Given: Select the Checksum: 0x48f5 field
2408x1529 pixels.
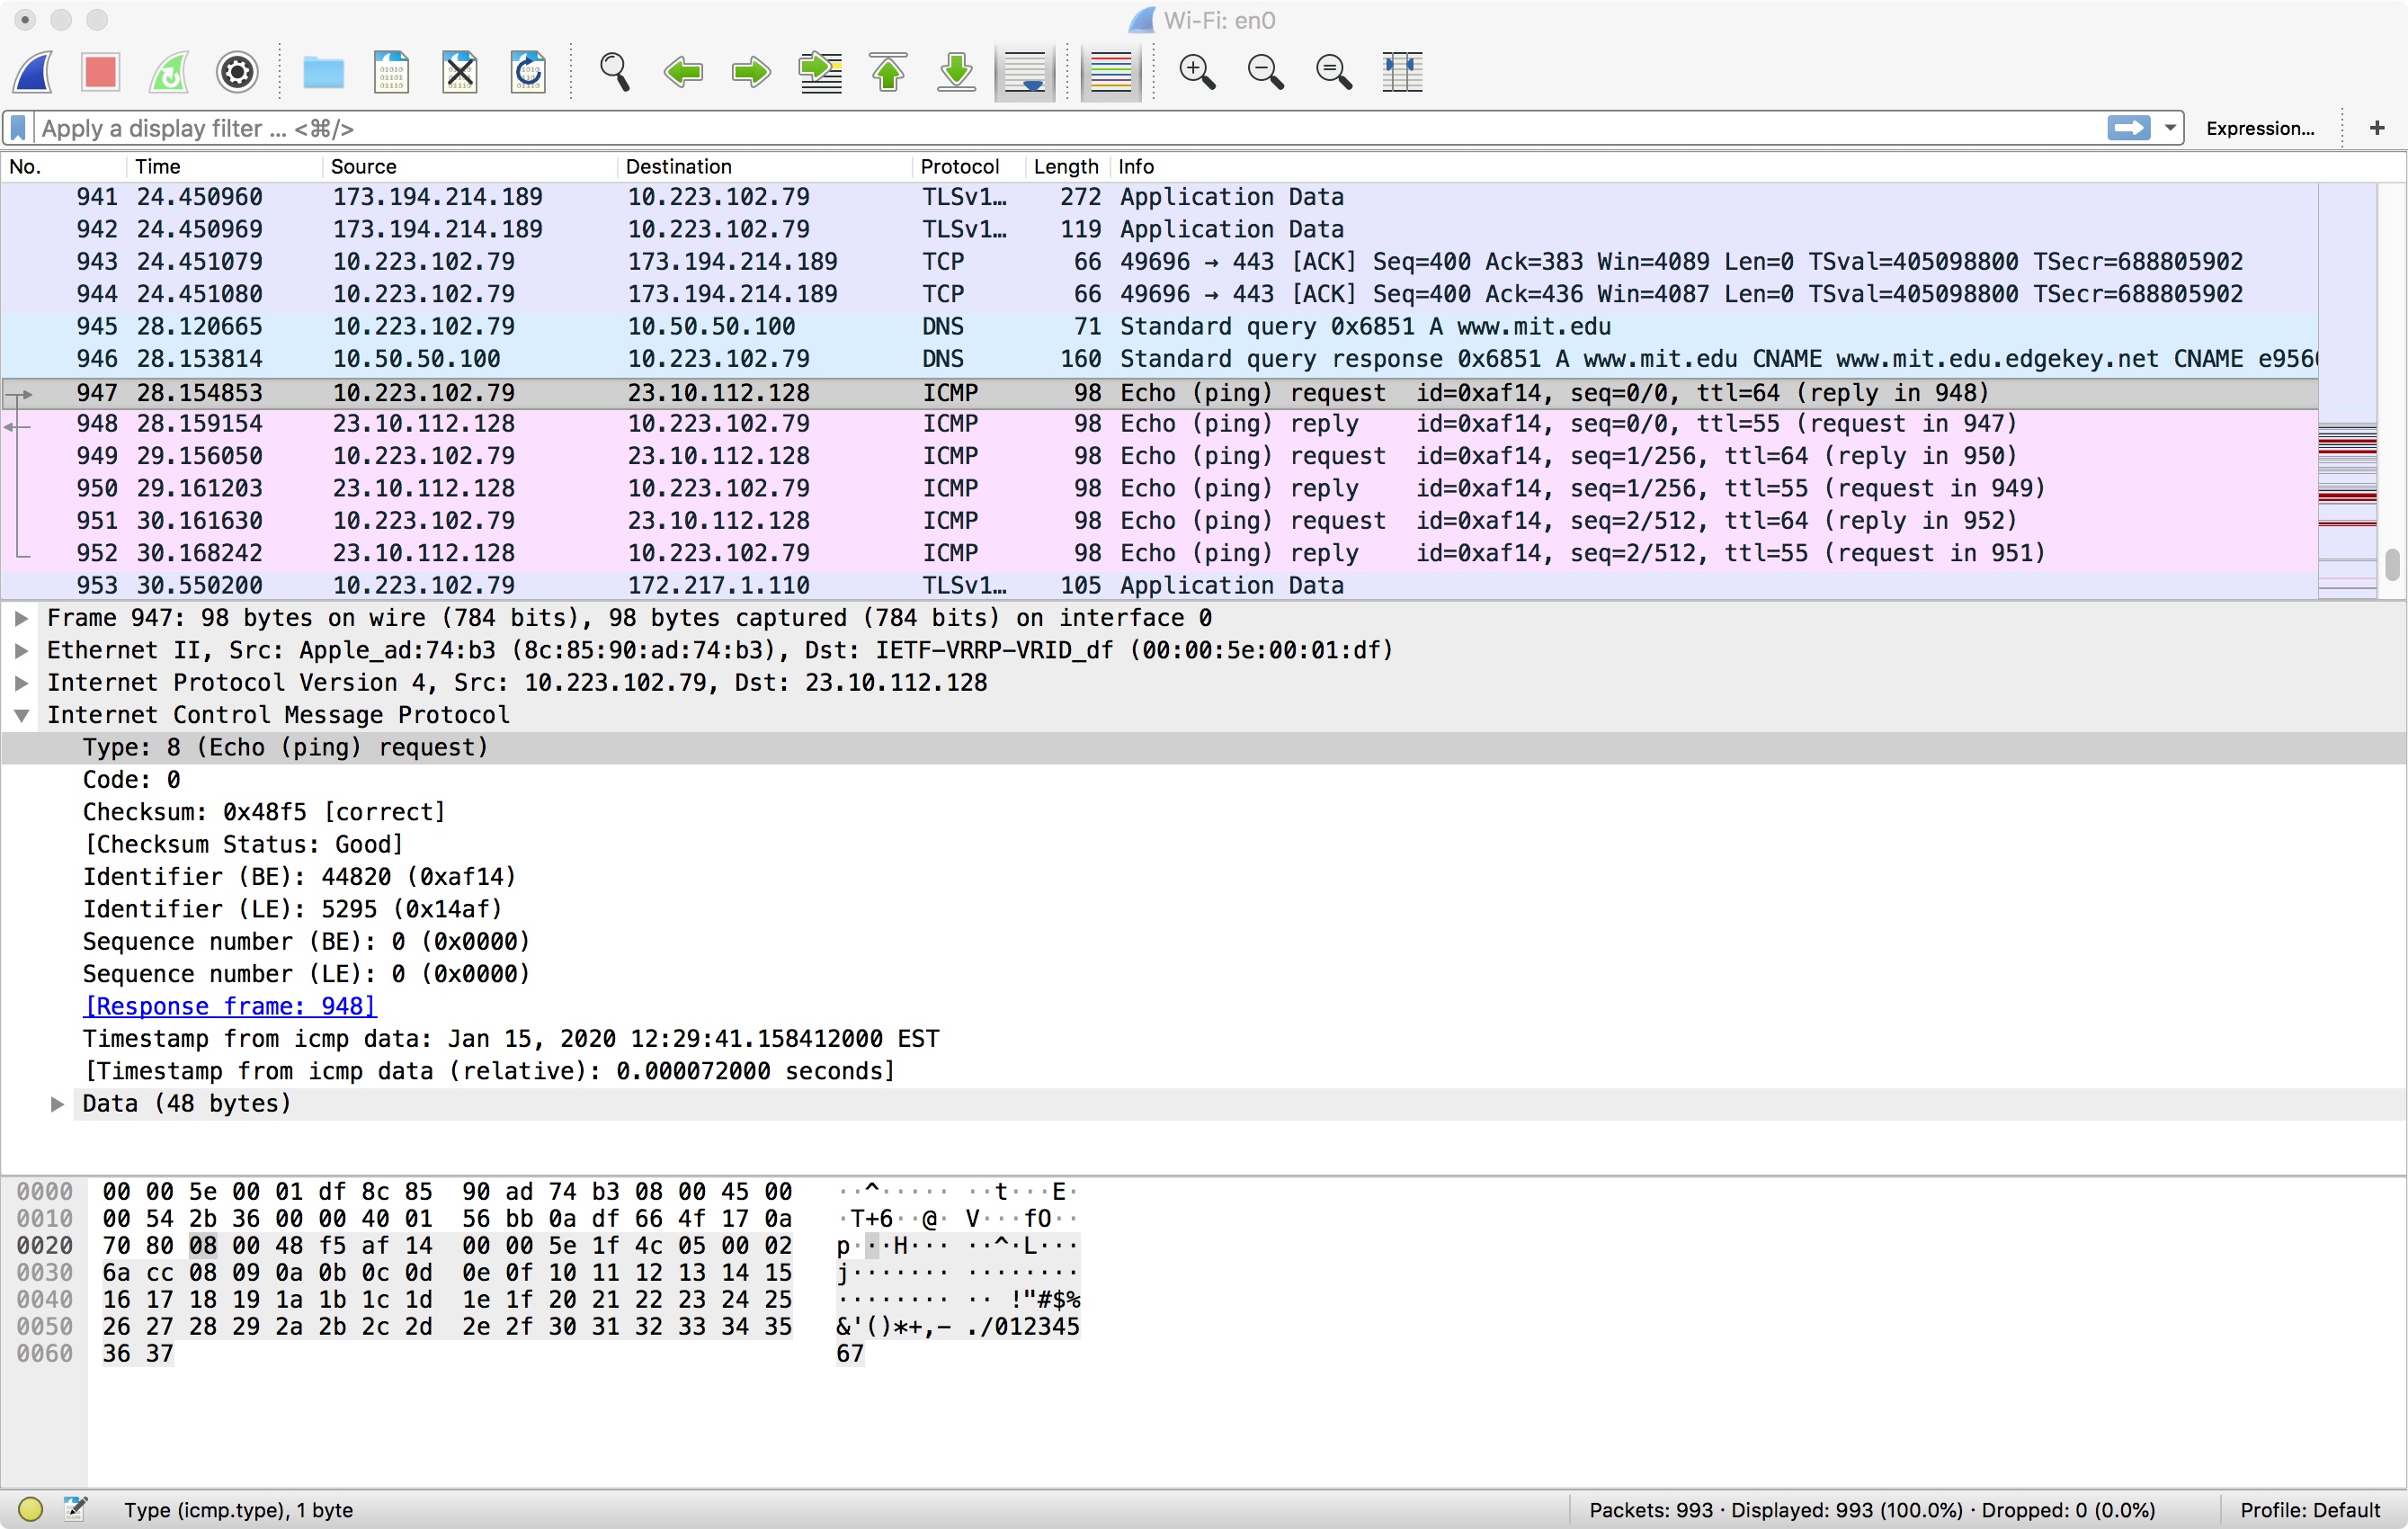Looking at the screenshot, I should click(264, 812).
